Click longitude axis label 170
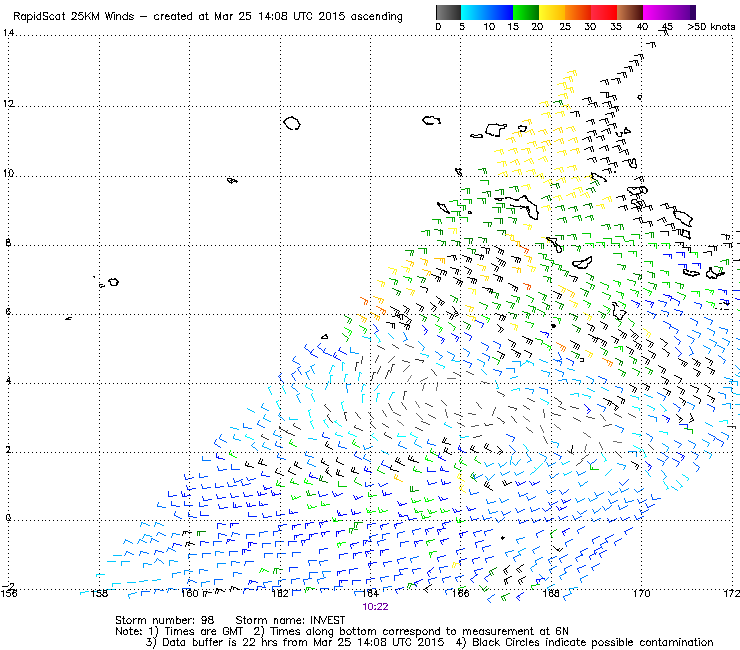740x650 pixels. 641,593
